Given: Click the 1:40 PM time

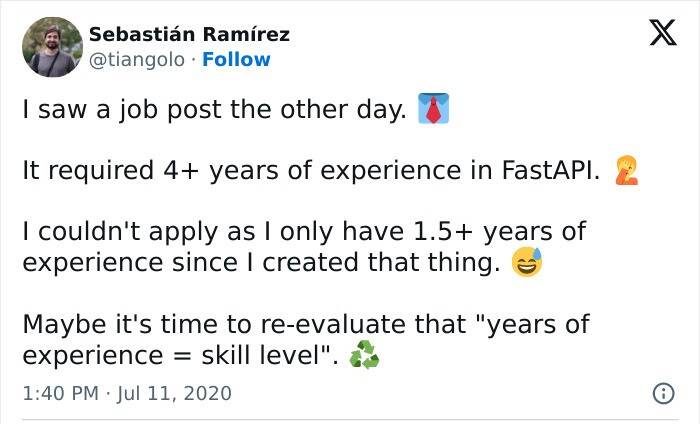Looking at the screenshot, I should point(59,394).
